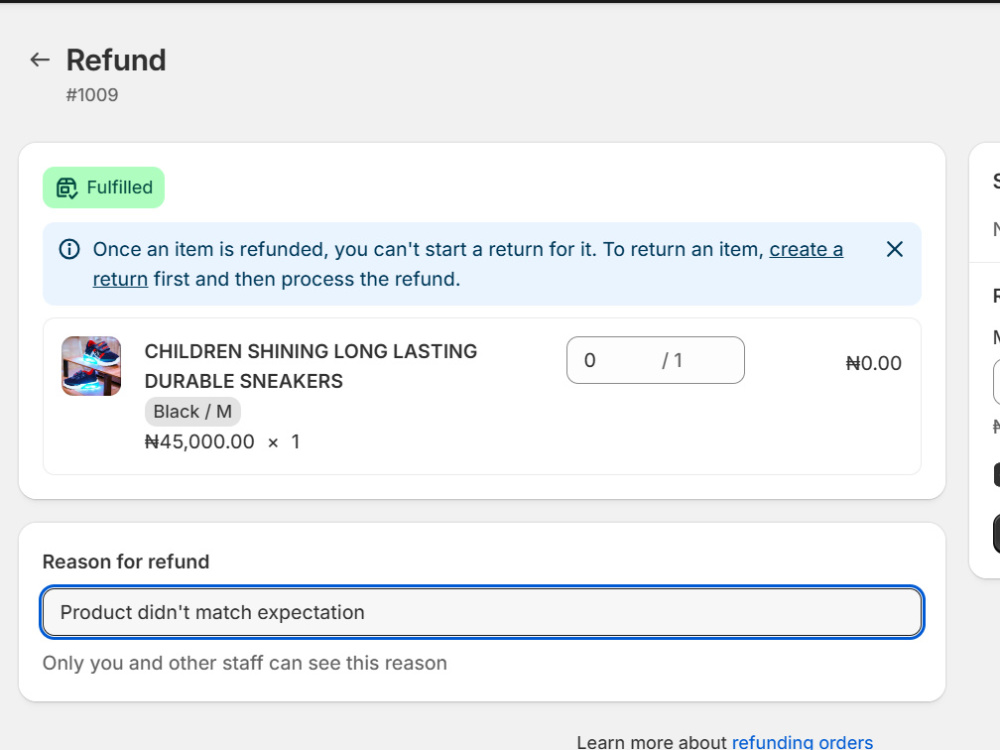
Task: Open the children sneakers product thumbnail
Action: click(x=91, y=366)
